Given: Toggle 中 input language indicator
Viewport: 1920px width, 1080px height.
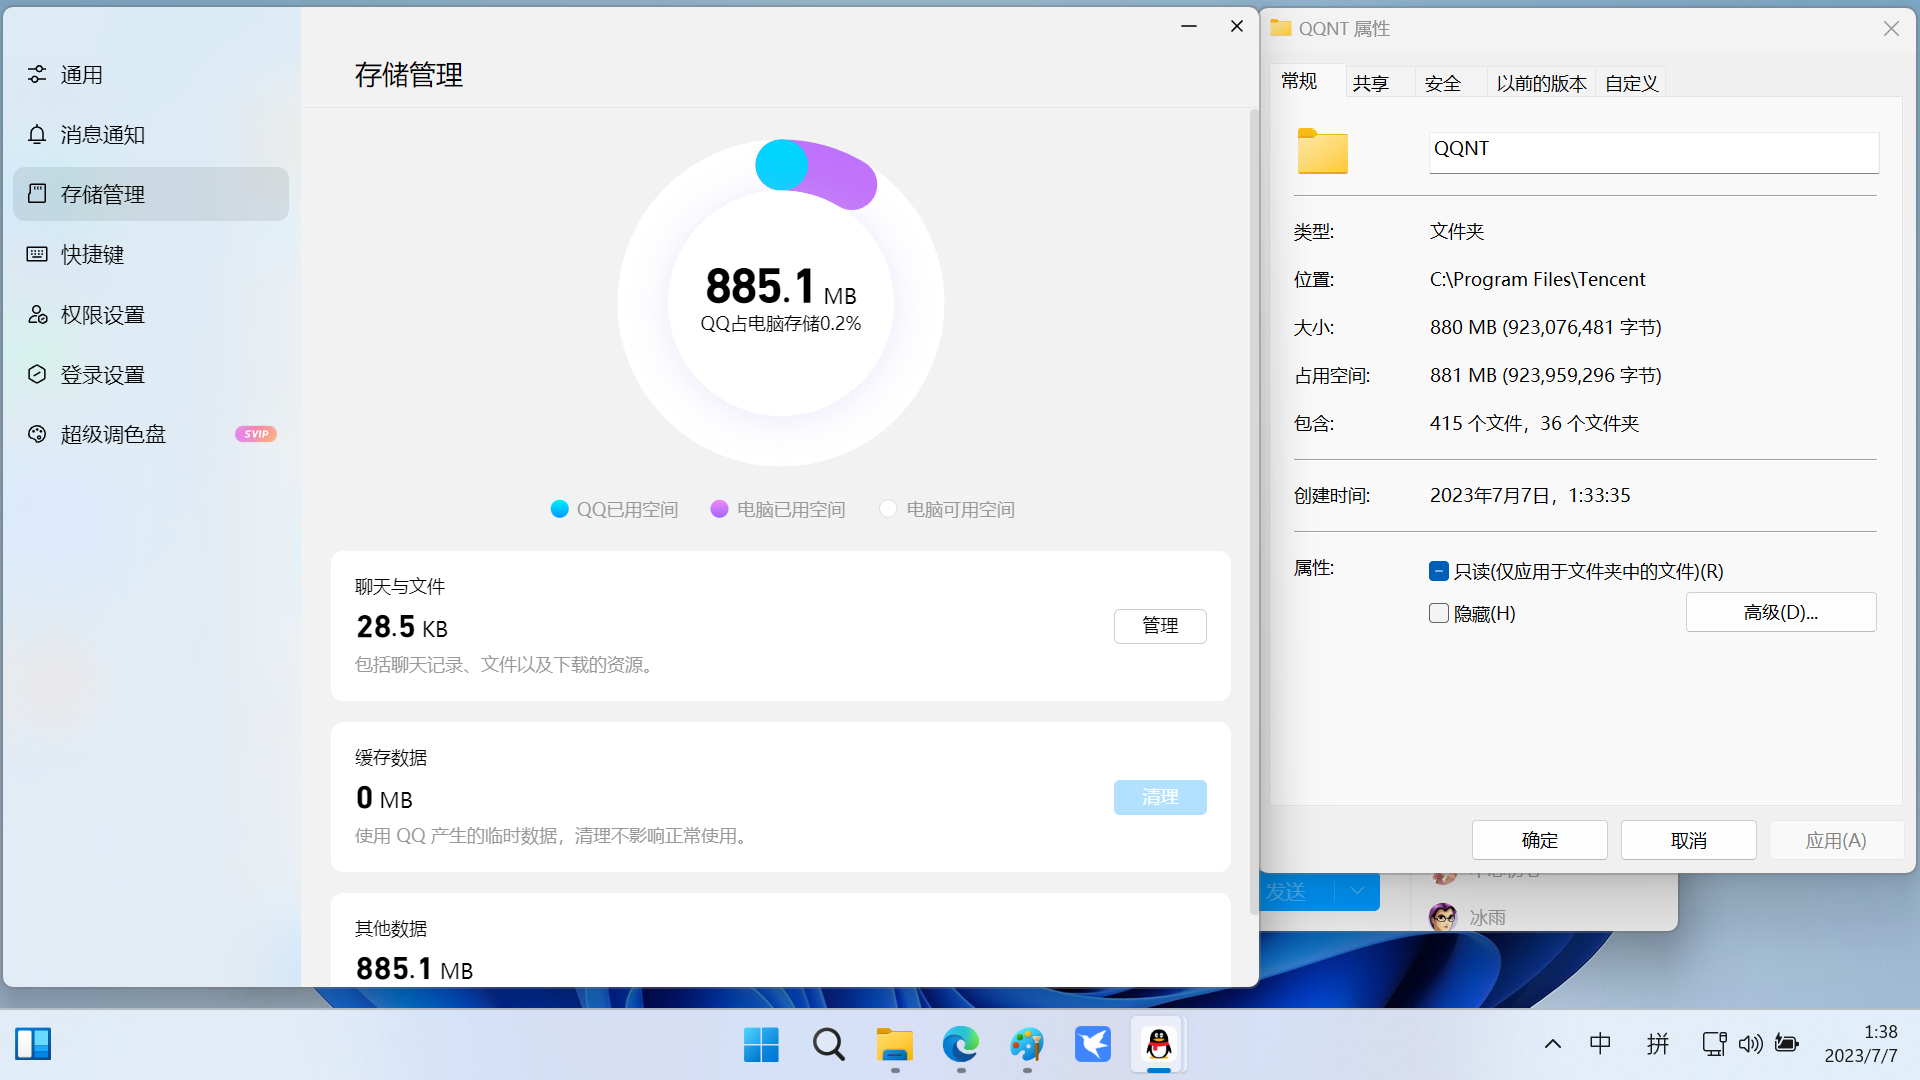Looking at the screenshot, I should tap(1600, 1045).
